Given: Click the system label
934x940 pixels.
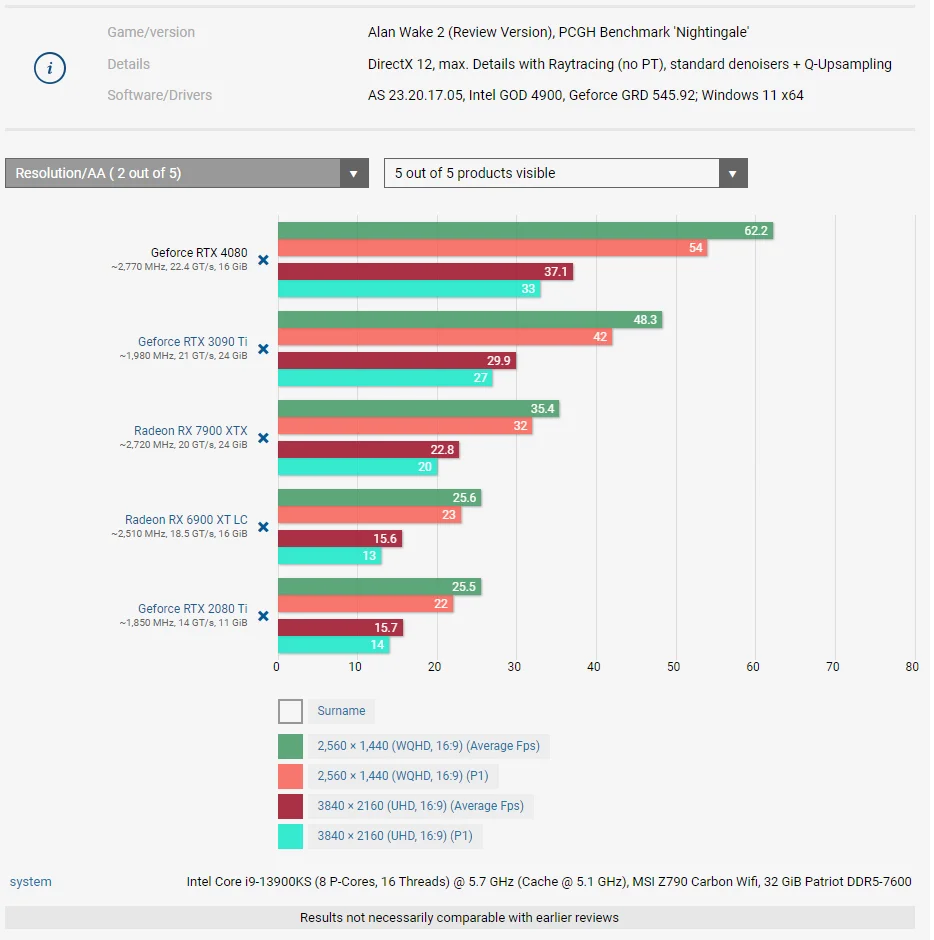Looking at the screenshot, I should point(31,882).
